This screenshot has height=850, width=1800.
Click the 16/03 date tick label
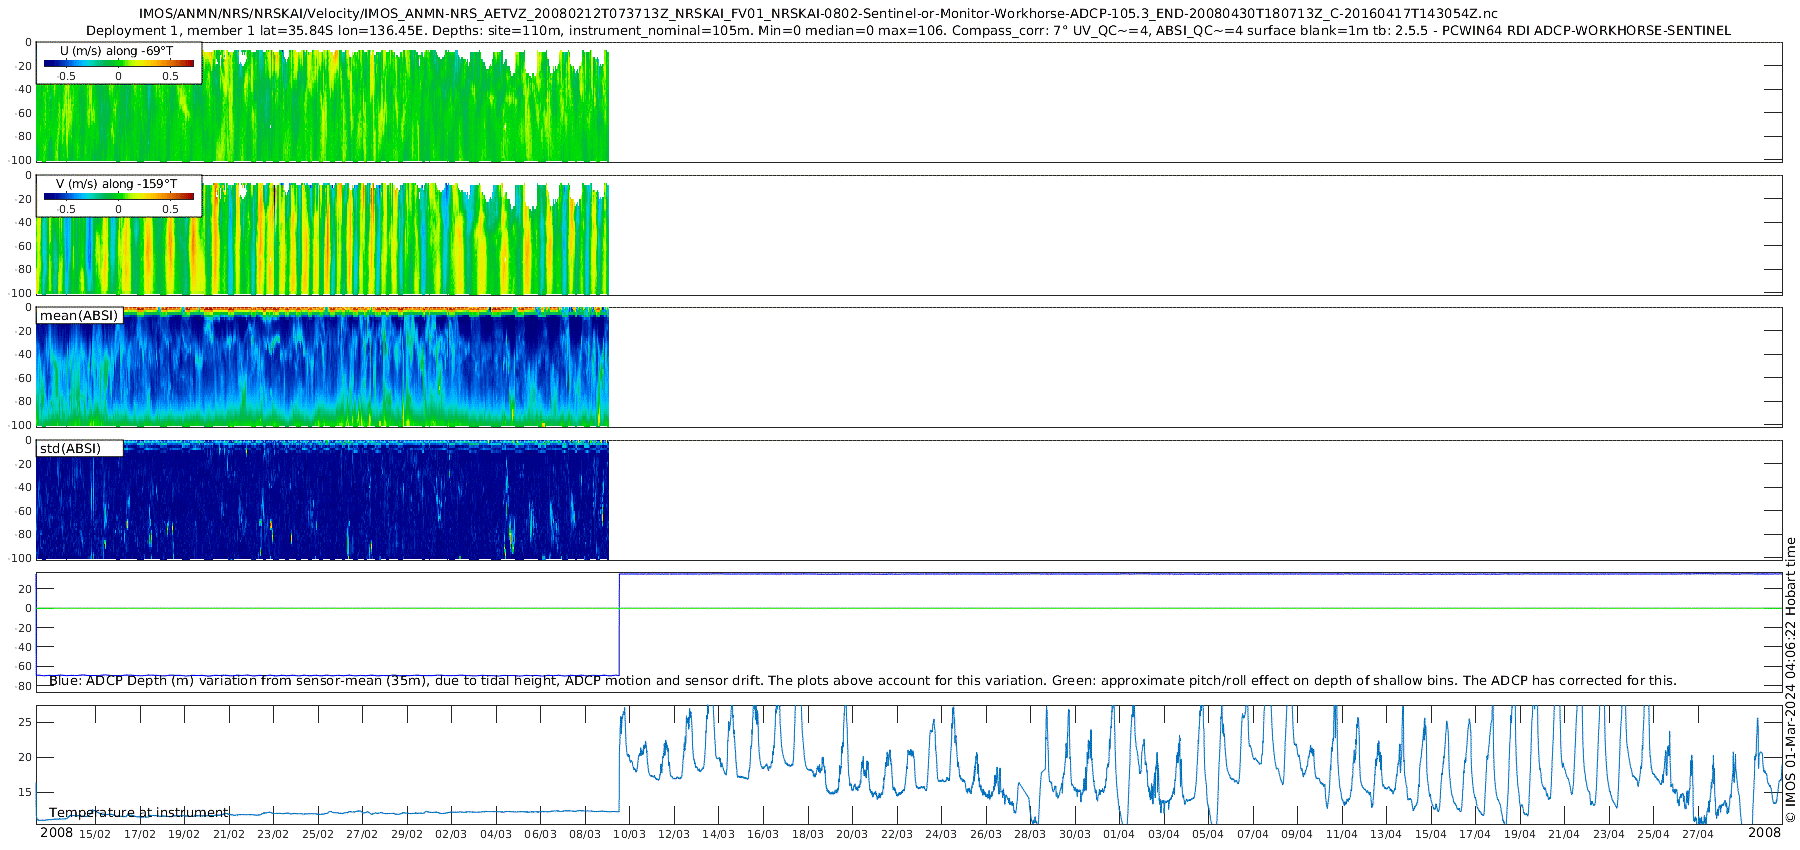coord(763,834)
